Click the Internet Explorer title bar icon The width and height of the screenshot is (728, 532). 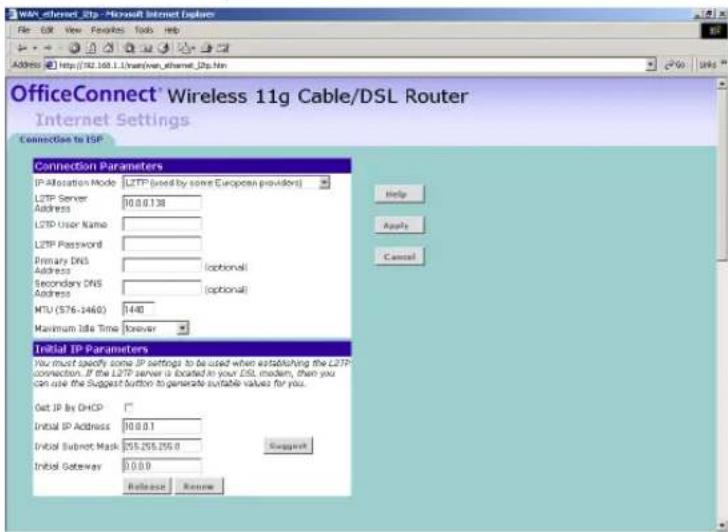[12, 14]
